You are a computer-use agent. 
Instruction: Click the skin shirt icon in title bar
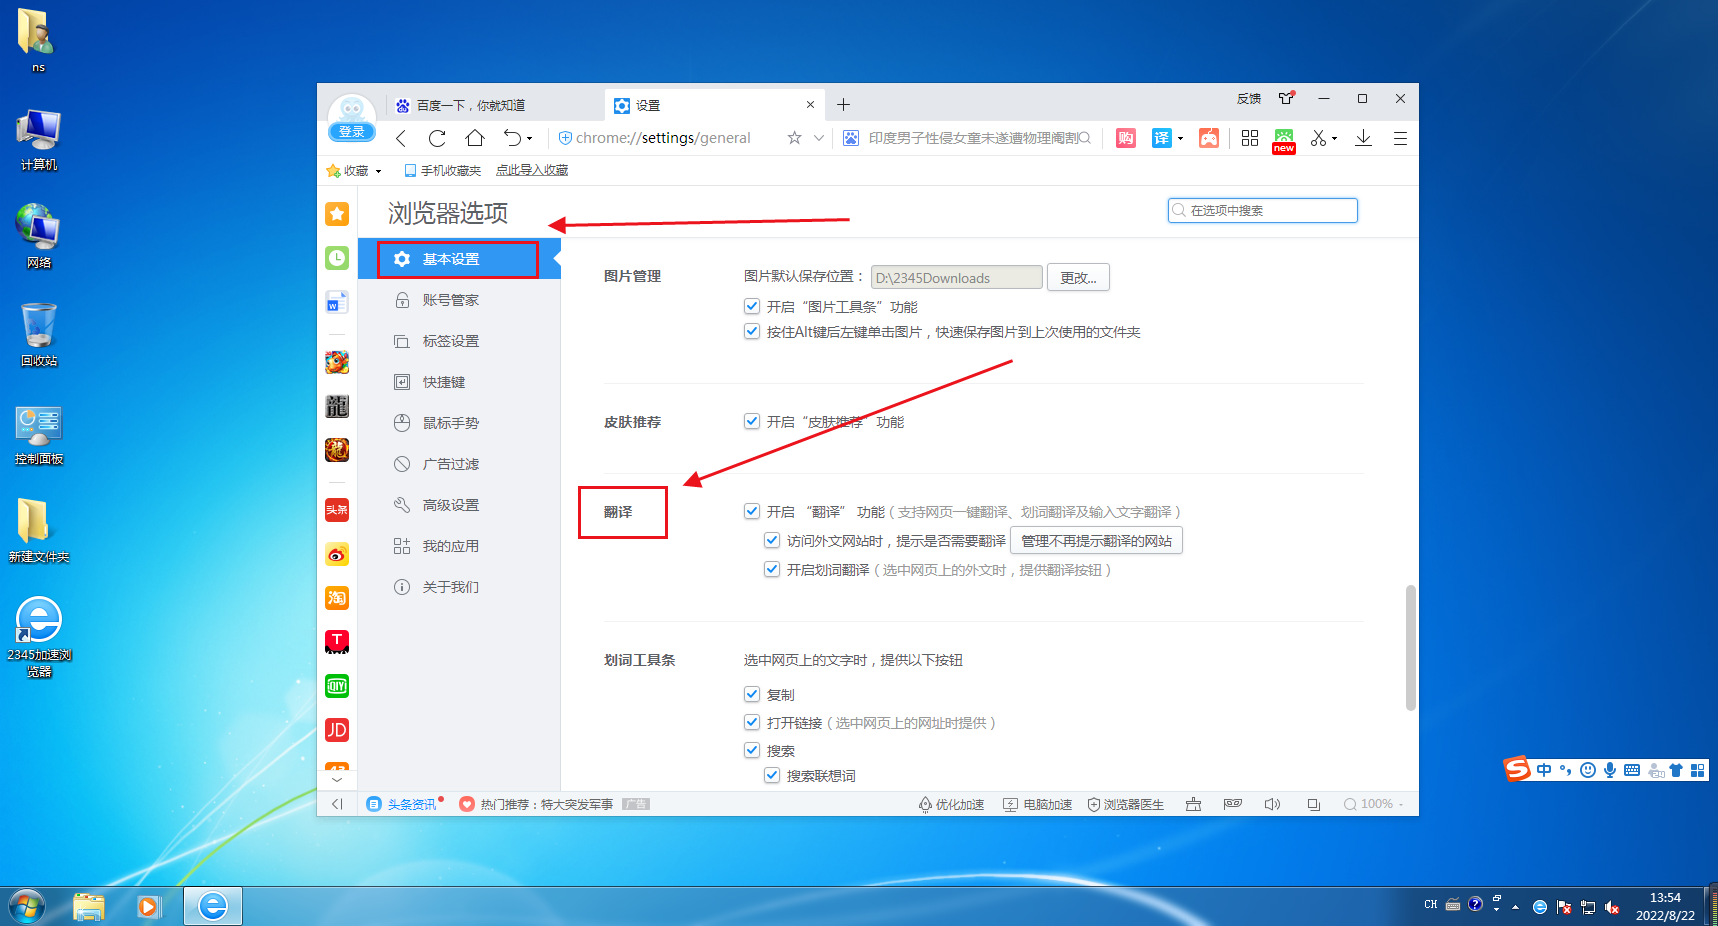click(1287, 98)
